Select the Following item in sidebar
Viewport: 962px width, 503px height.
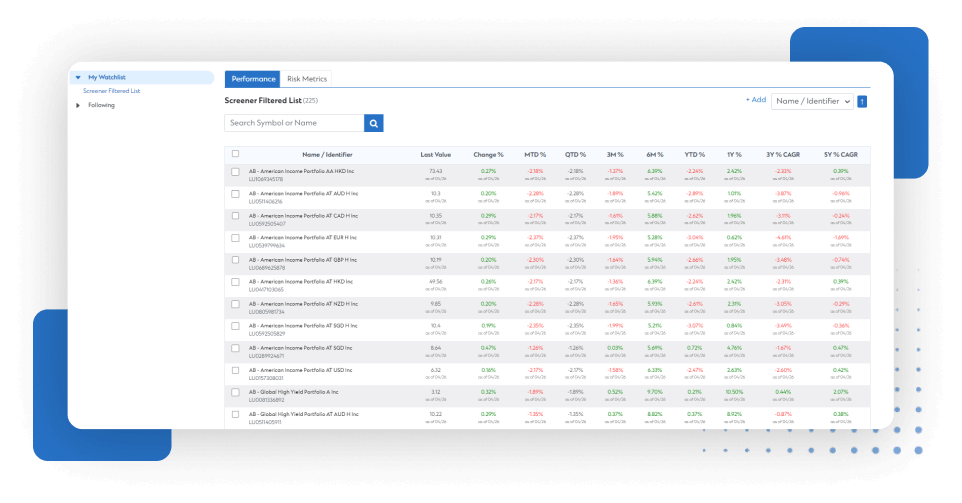(x=101, y=106)
